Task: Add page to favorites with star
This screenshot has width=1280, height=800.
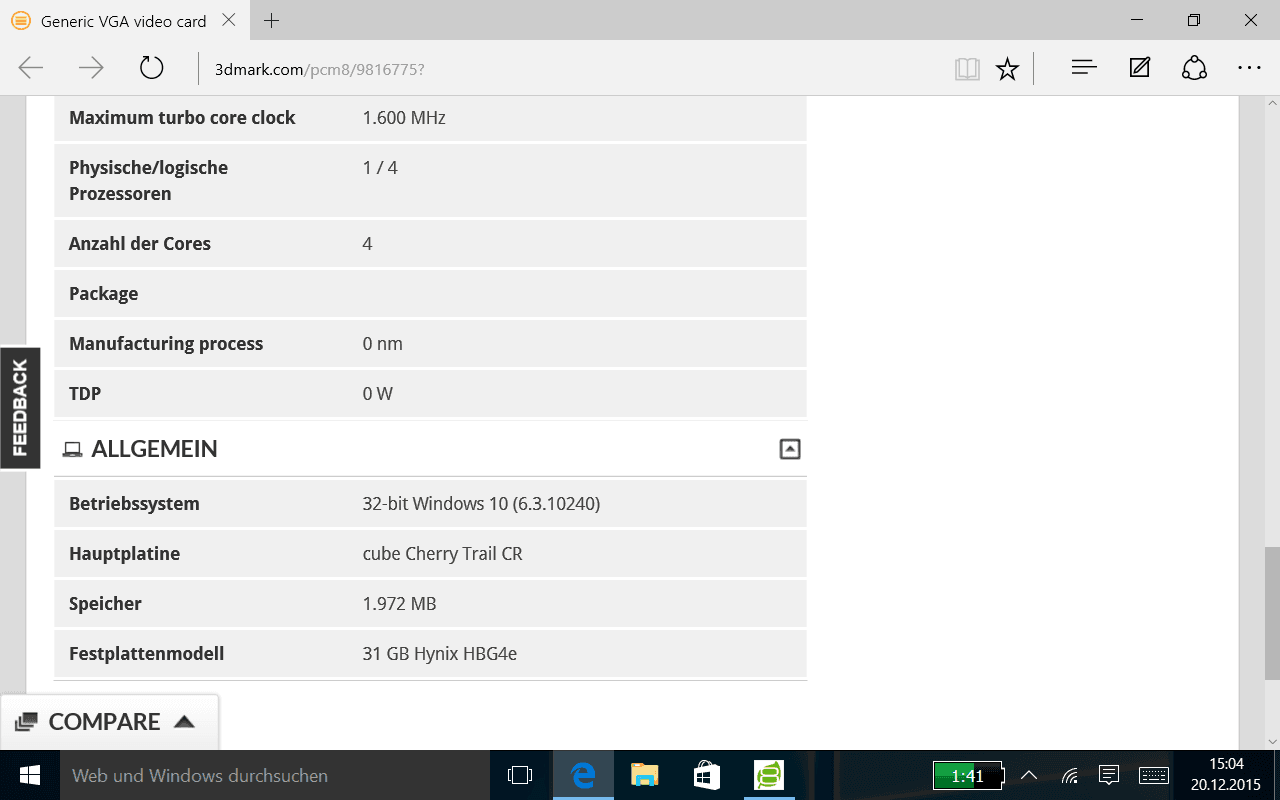Action: pyautogui.click(x=1007, y=68)
